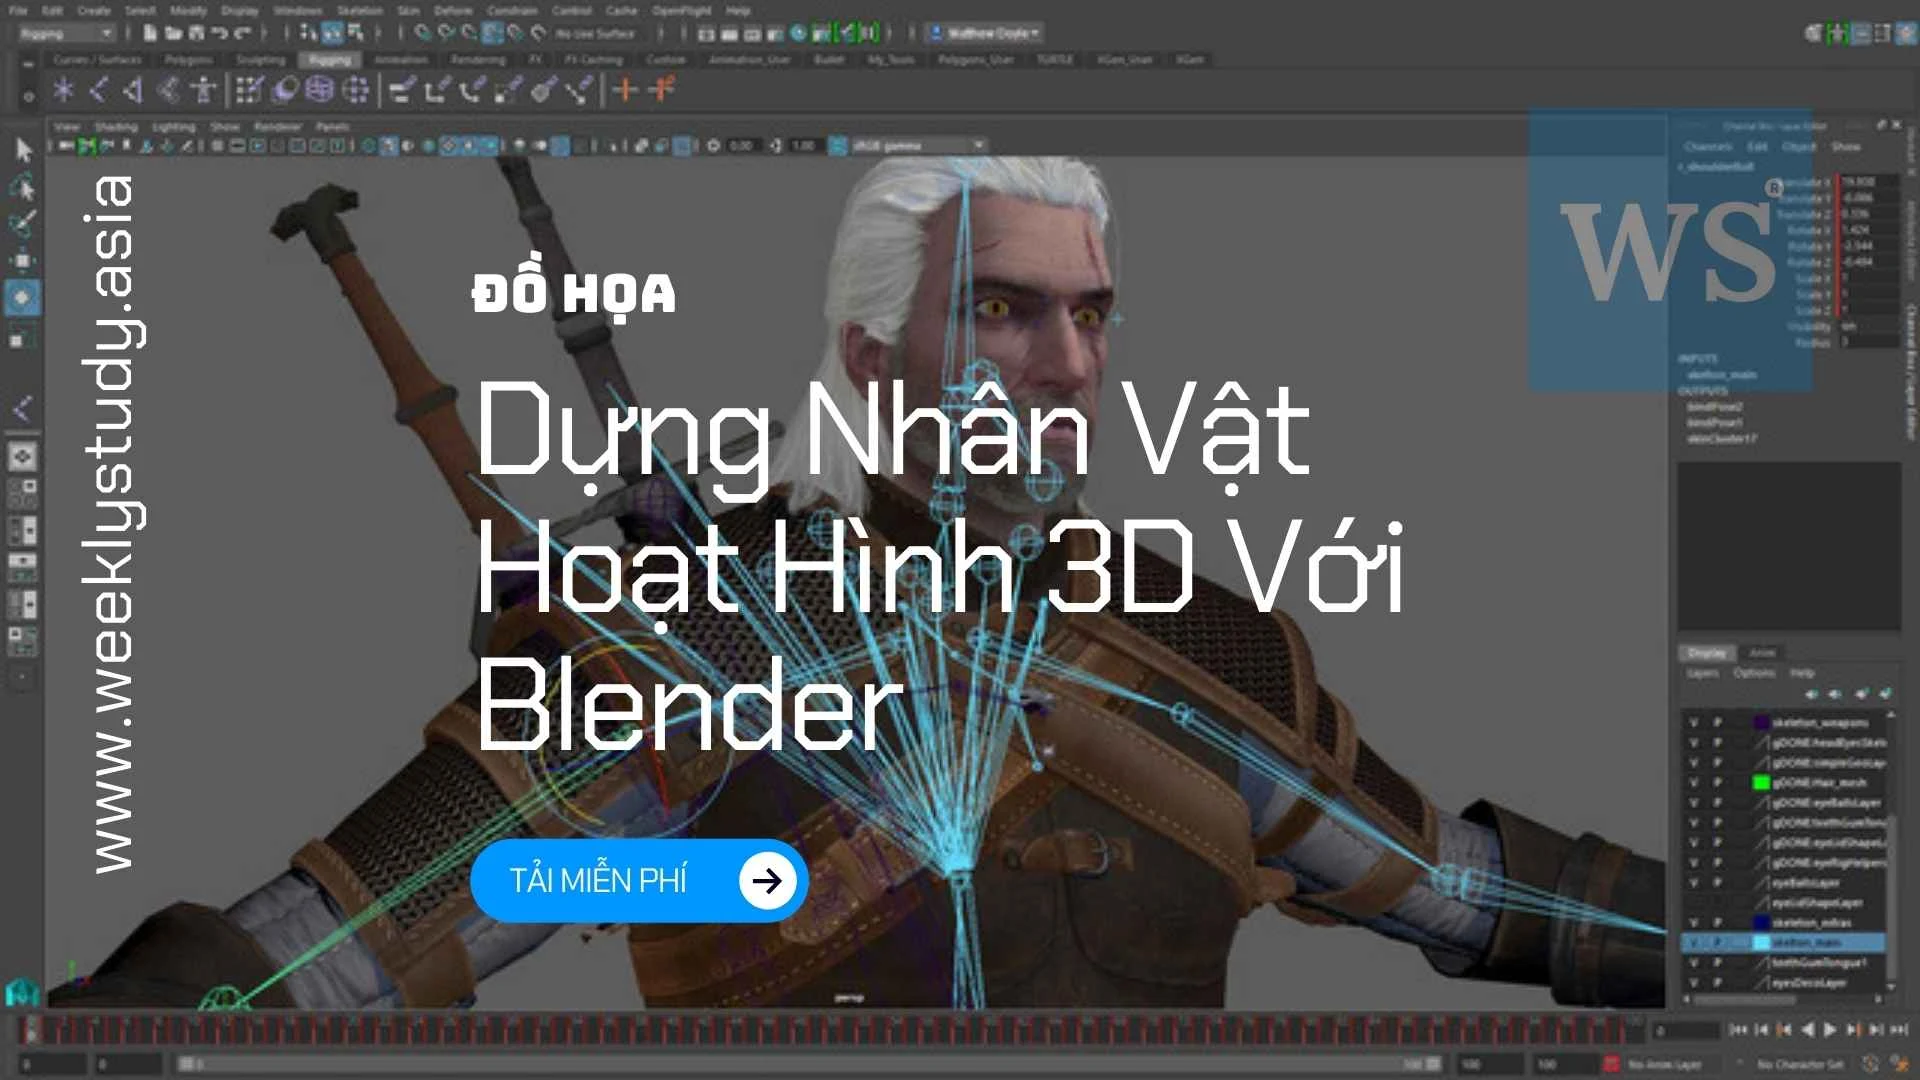The image size is (1920, 1080).
Task: Open the Matthew Doyle account dropdown
Action: tap(986, 33)
